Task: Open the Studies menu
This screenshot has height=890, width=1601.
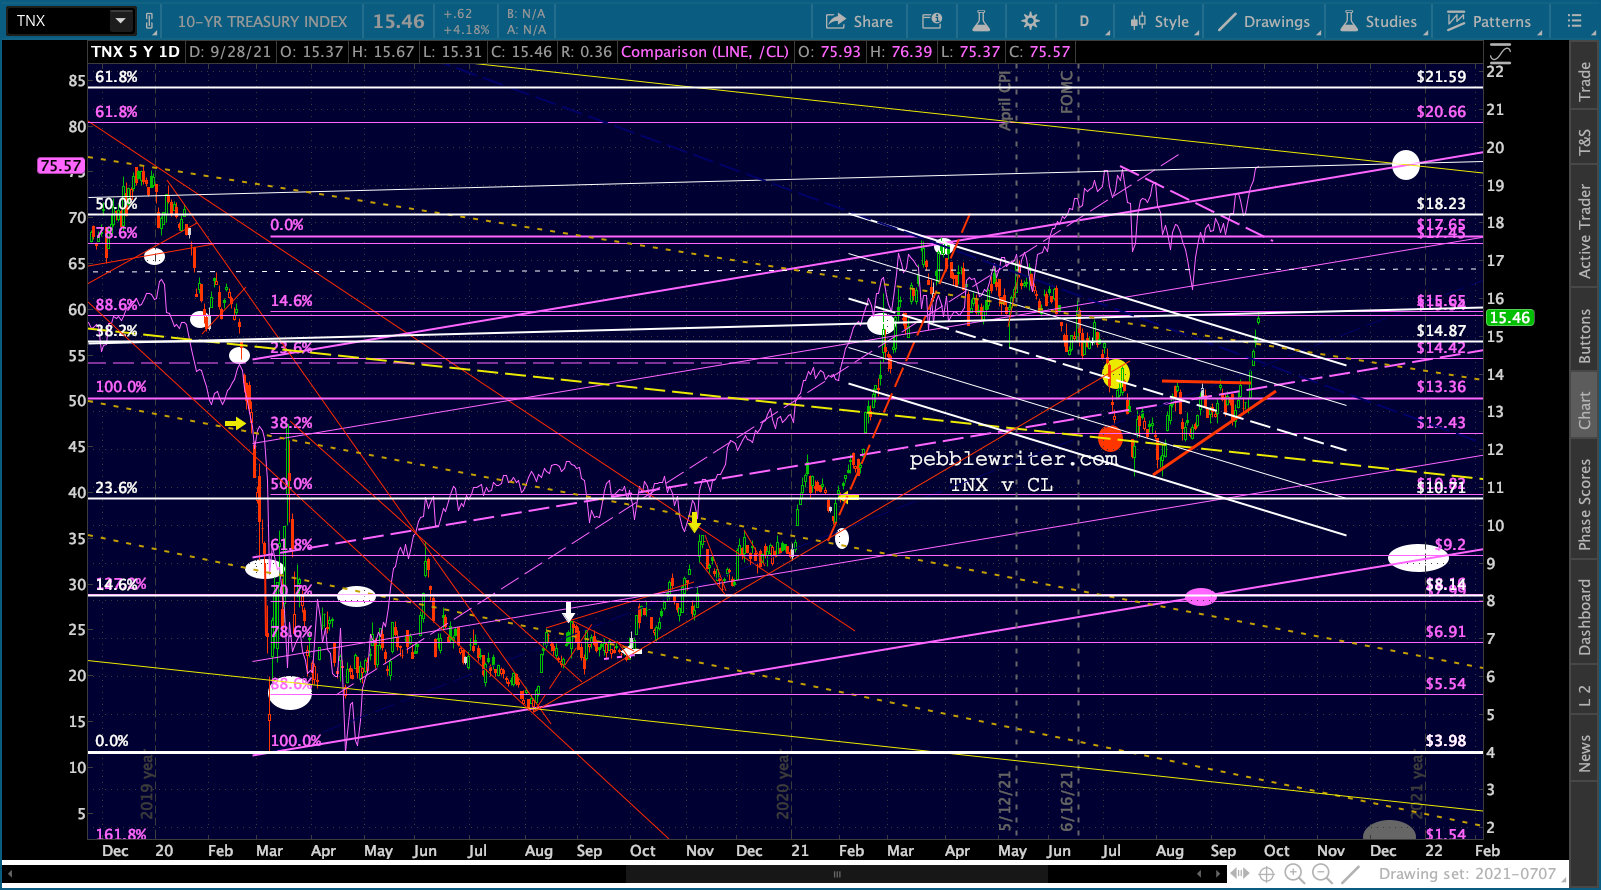Action: click(1379, 21)
